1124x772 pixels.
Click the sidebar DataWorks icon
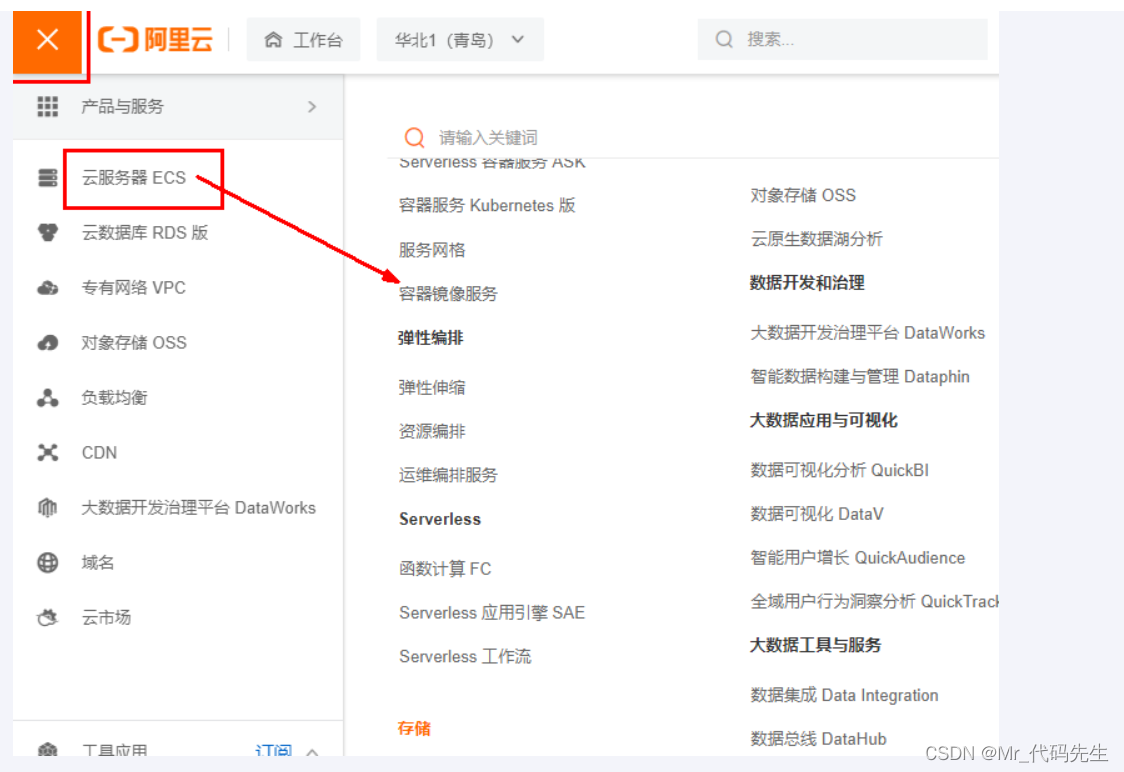click(47, 507)
